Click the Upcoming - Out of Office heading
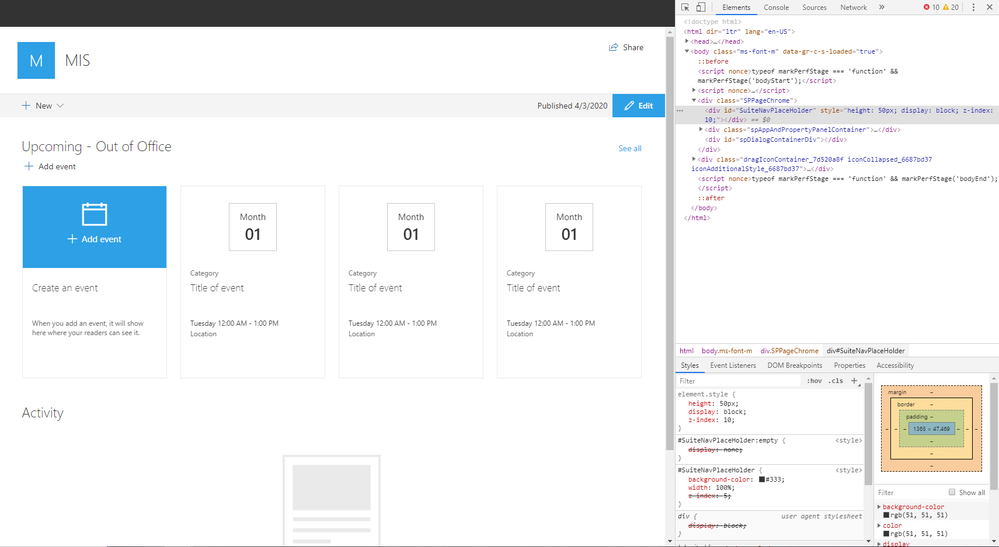The image size is (999, 547). tap(97, 146)
